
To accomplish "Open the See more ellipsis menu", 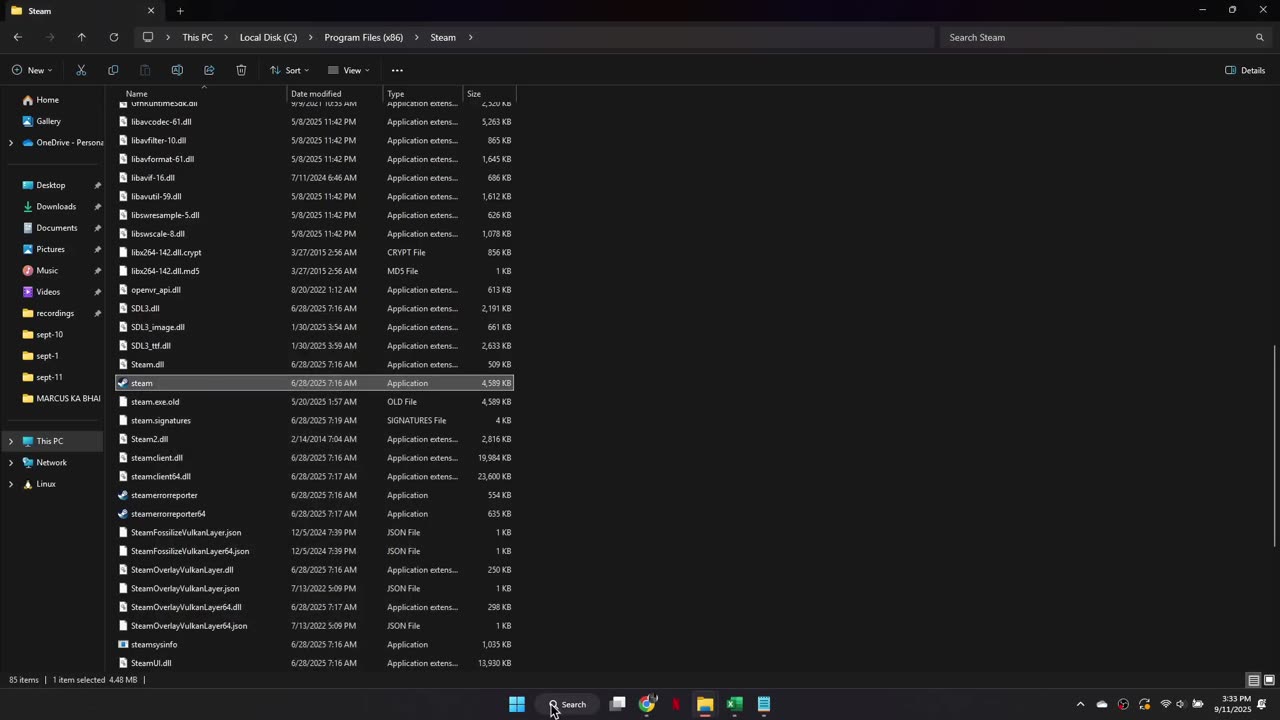I will 397,70.
